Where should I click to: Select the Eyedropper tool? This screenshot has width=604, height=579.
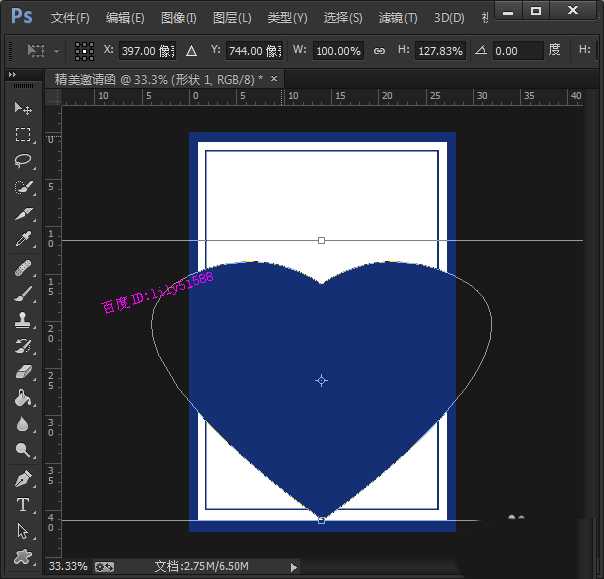point(23,240)
